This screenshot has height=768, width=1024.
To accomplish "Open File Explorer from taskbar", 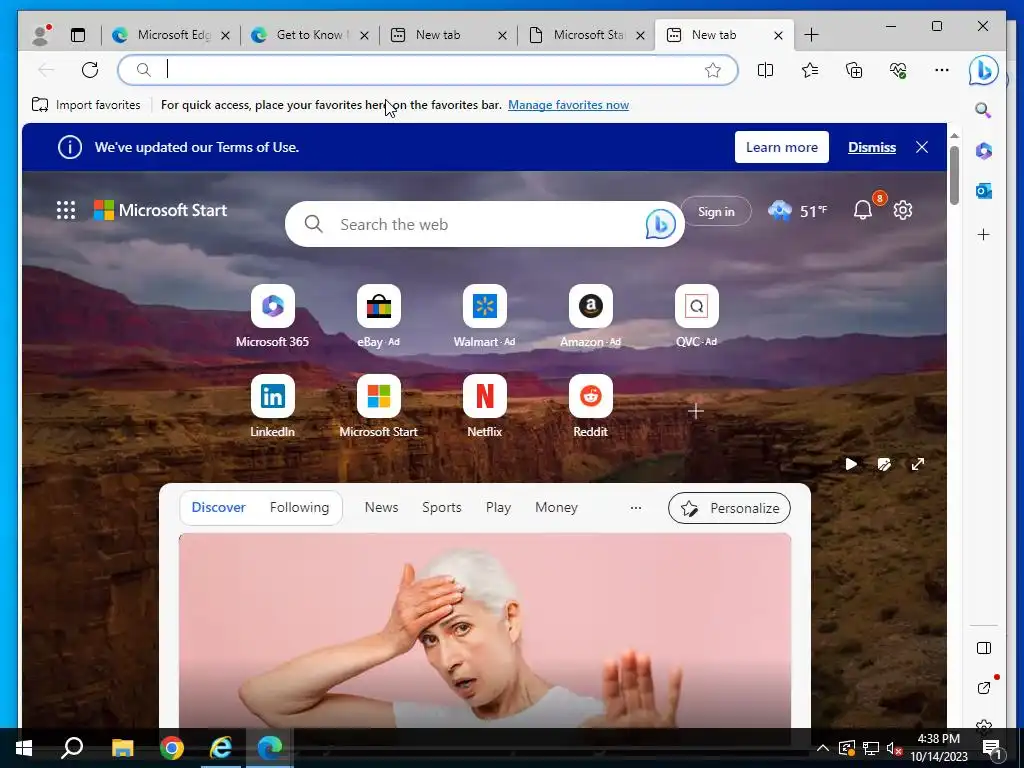I will click(122, 748).
